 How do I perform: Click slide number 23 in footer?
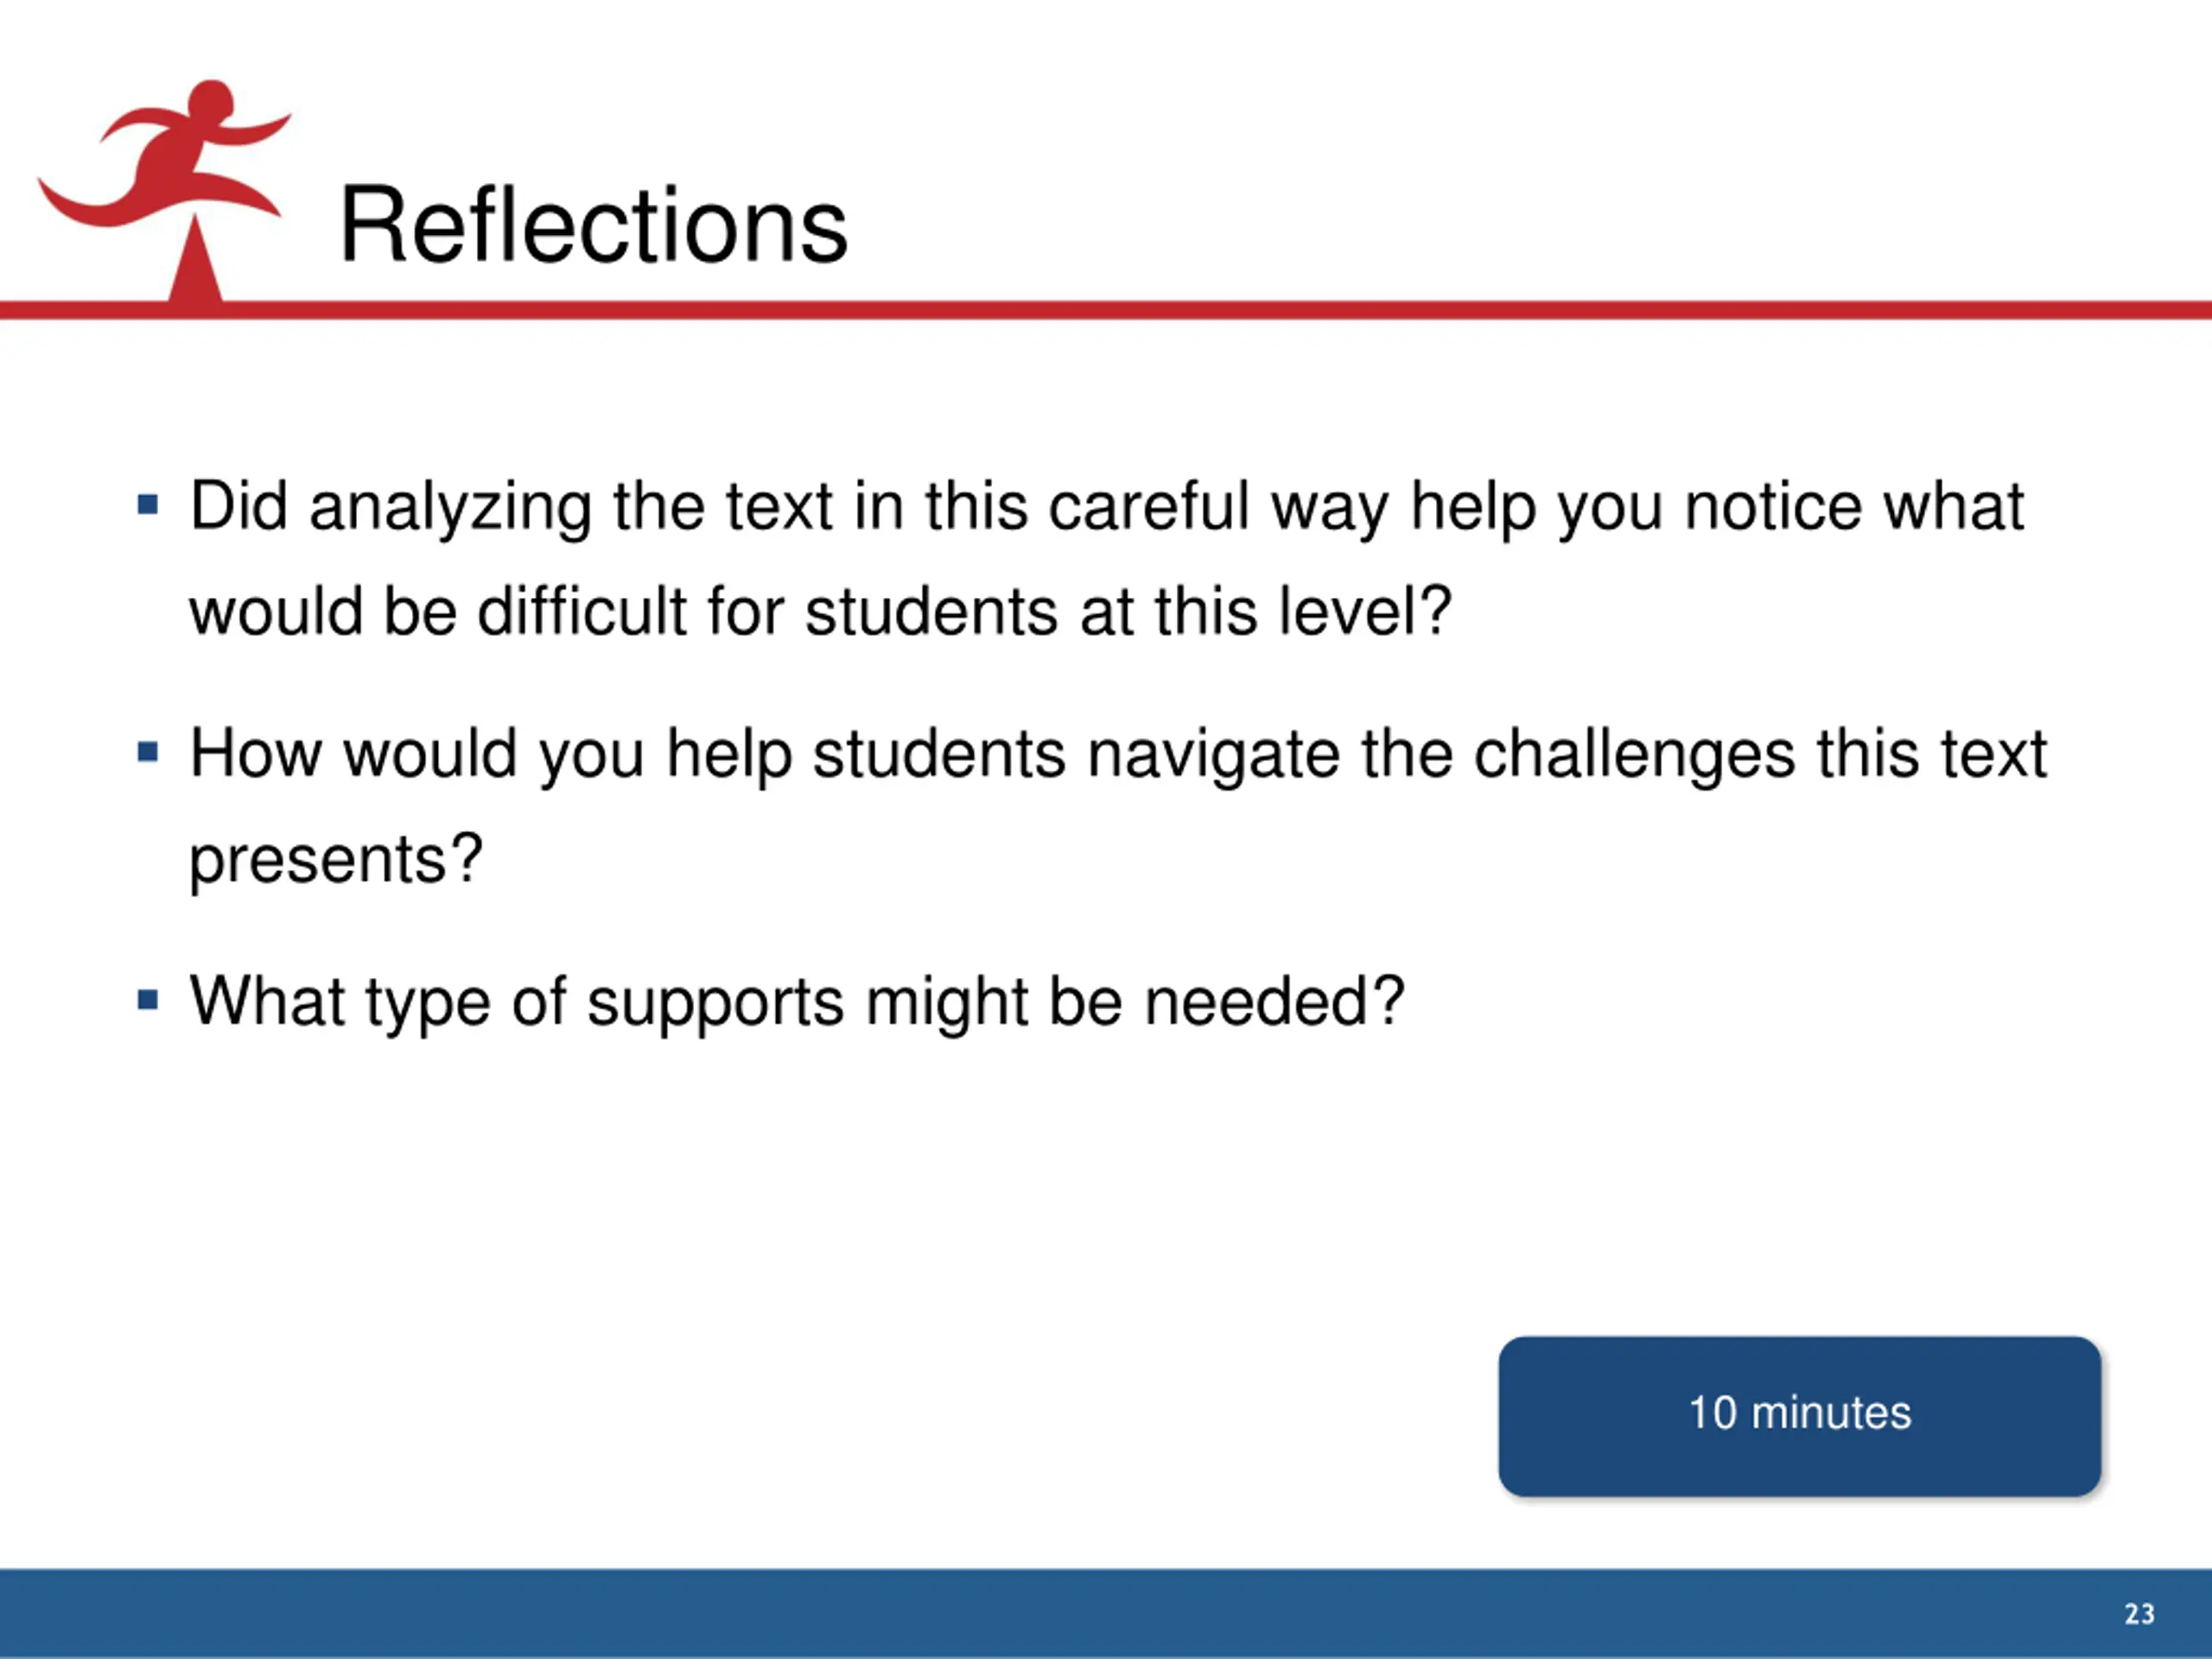pos(2139,1614)
